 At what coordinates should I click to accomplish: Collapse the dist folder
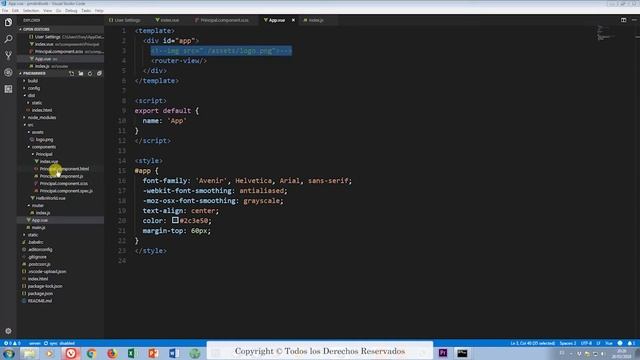pyautogui.click(x=31, y=96)
